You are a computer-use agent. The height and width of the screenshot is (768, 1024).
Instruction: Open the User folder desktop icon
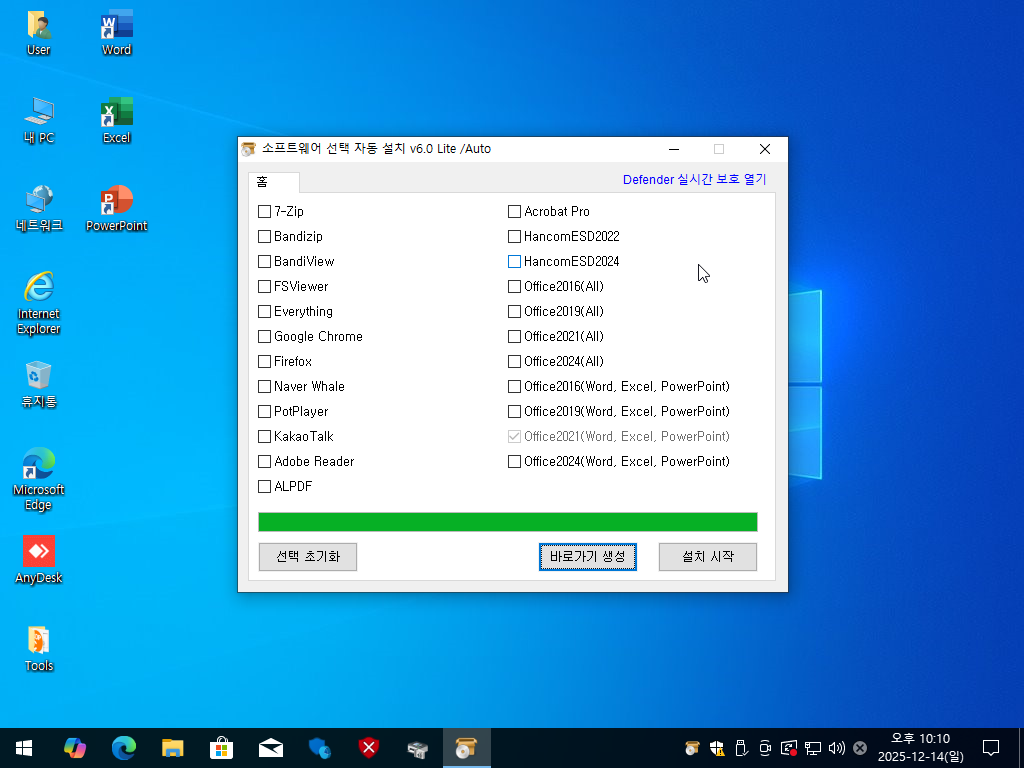39,33
